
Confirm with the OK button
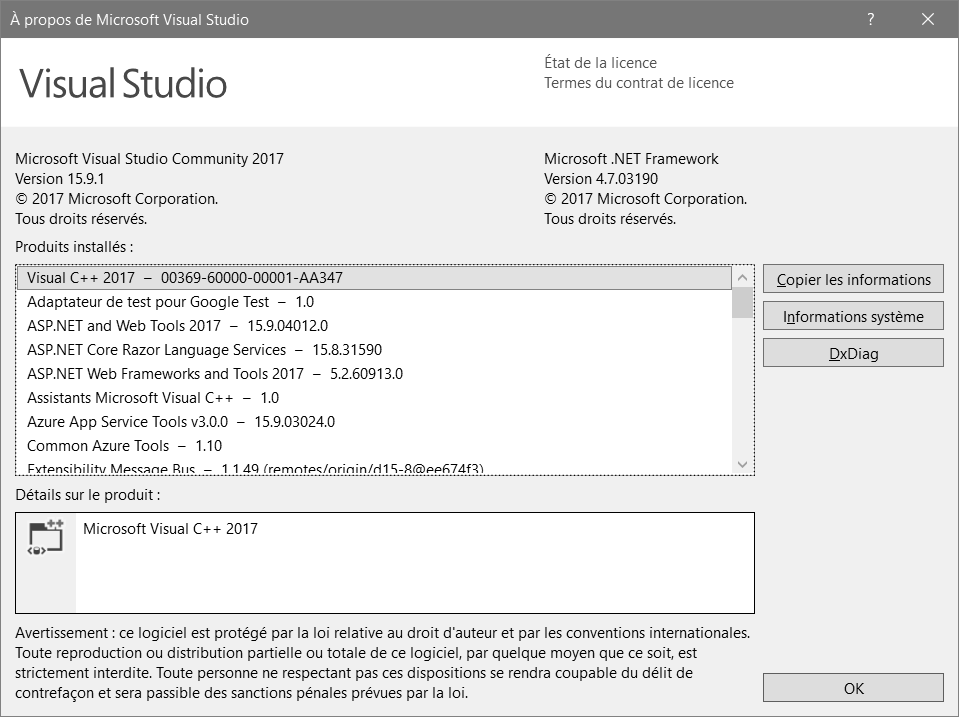(853, 688)
